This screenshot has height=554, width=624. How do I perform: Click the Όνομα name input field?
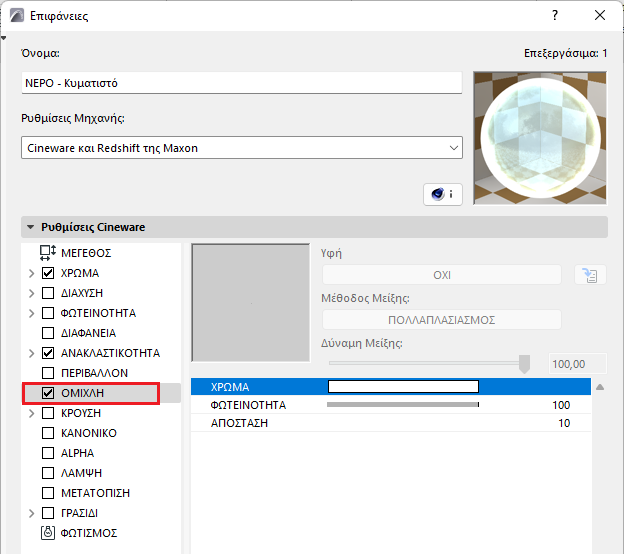[x=242, y=83]
